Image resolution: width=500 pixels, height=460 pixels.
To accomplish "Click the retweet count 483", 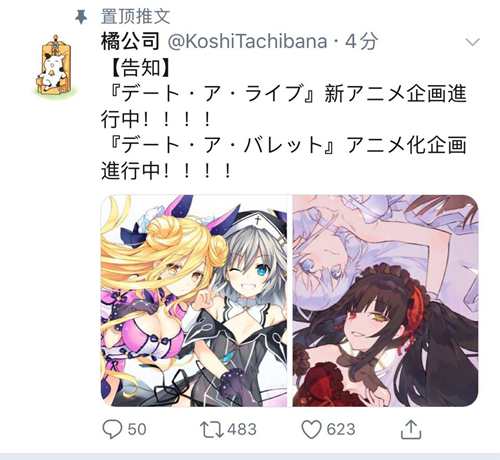I will [242, 429].
